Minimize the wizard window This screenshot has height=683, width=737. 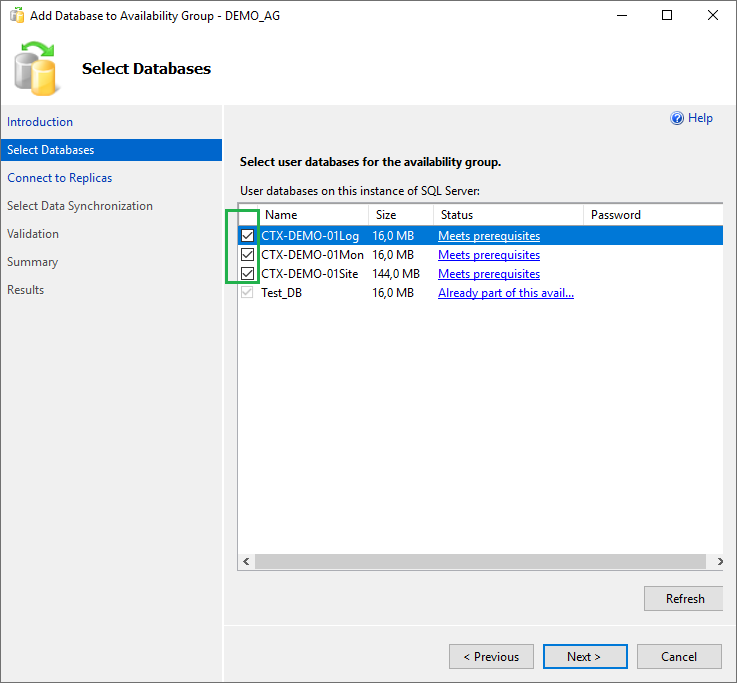click(x=622, y=16)
